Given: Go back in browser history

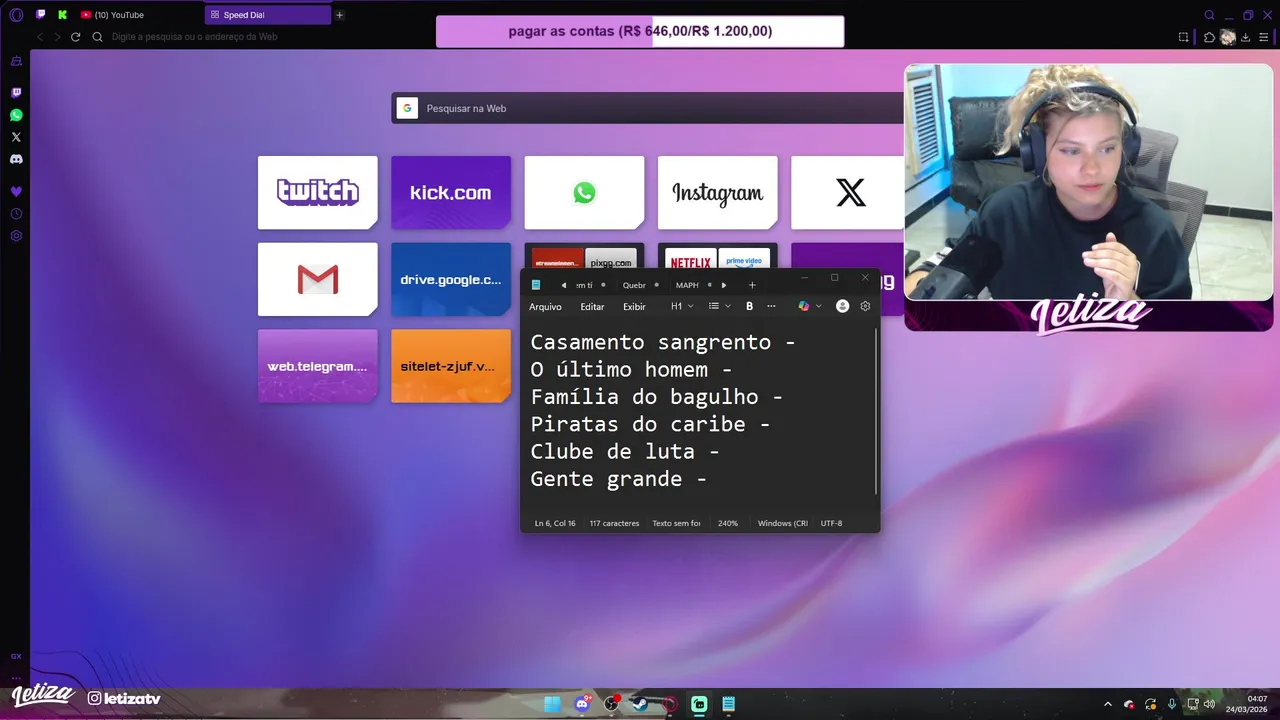Looking at the screenshot, I should [40, 37].
